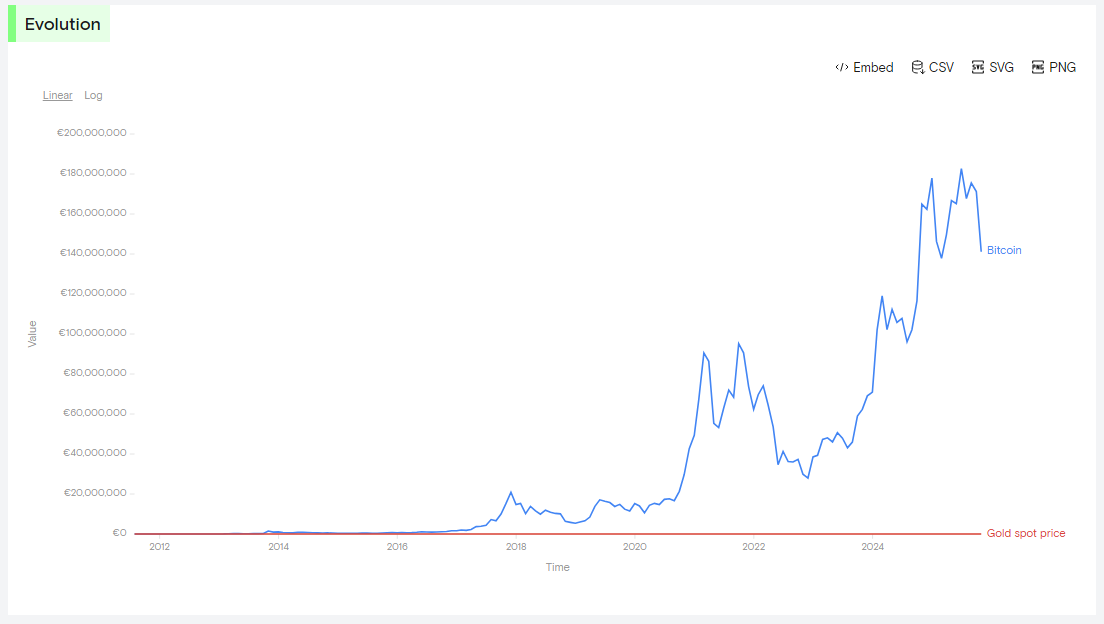Click the 2020 tick on the time axis
Viewport: 1104px width, 624px height.
click(x=635, y=547)
